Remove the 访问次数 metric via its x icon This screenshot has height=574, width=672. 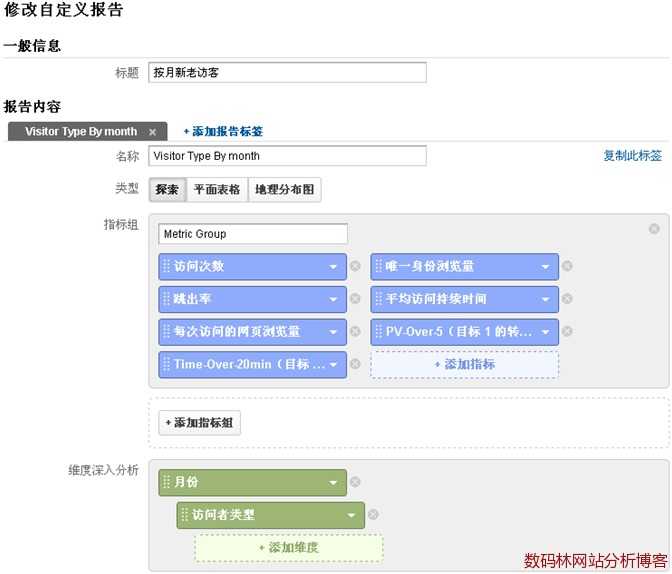point(355,267)
